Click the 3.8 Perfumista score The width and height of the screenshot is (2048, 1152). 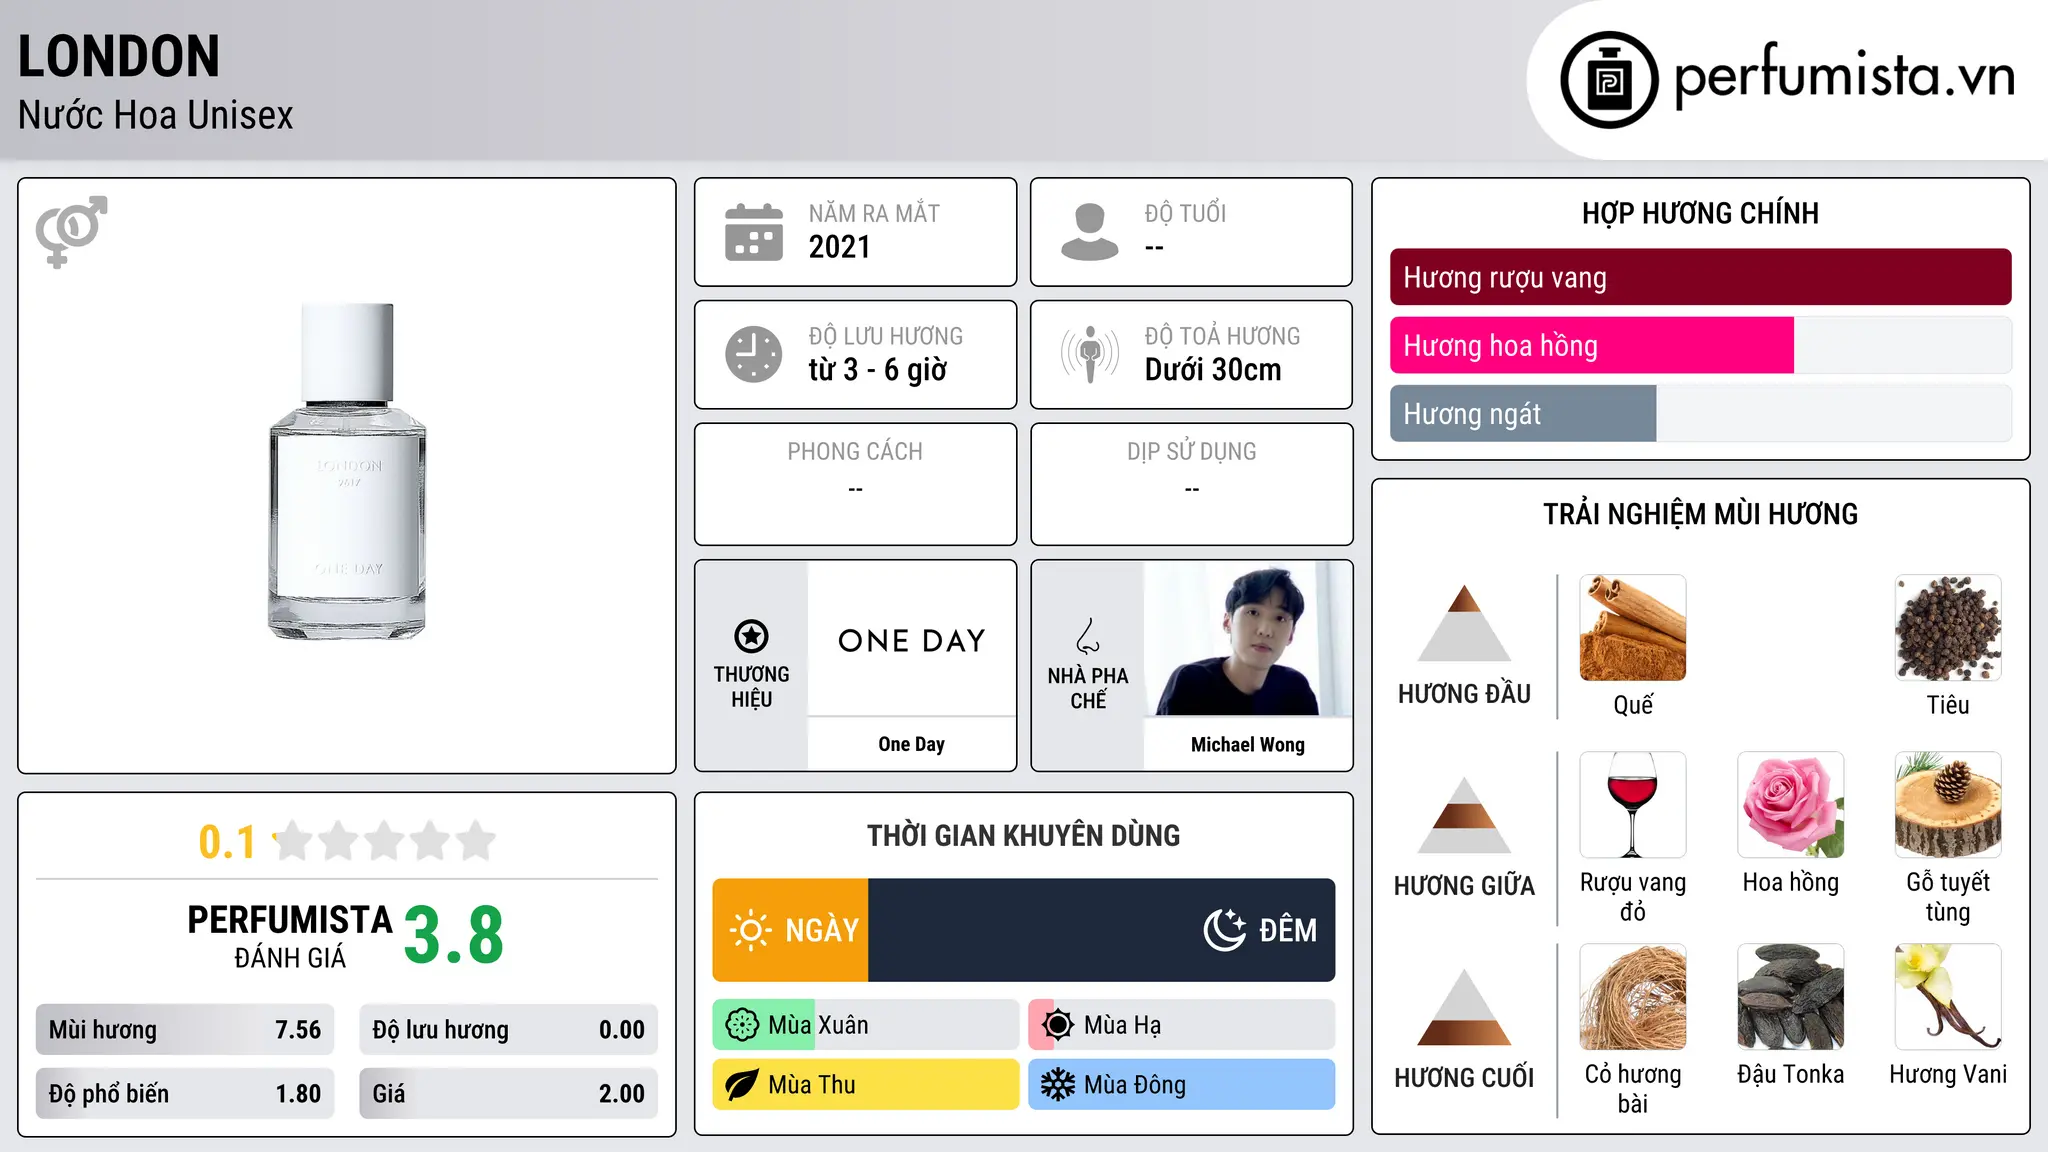pos(454,935)
